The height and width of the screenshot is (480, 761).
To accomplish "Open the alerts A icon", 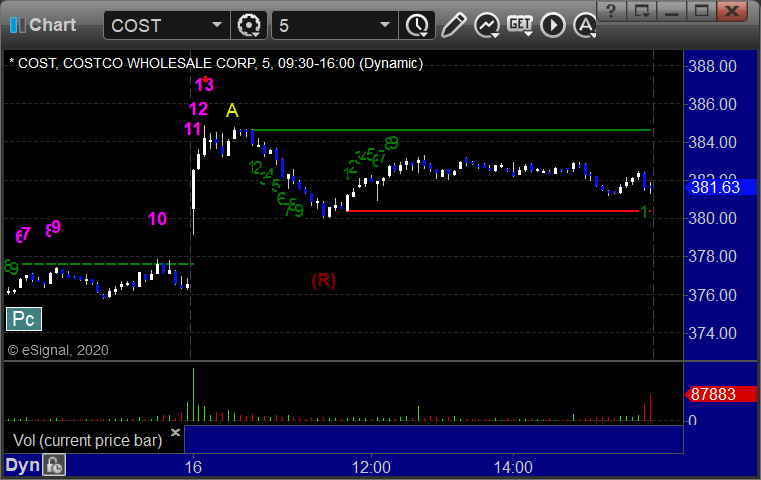I will pyautogui.click(x=585, y=25).
